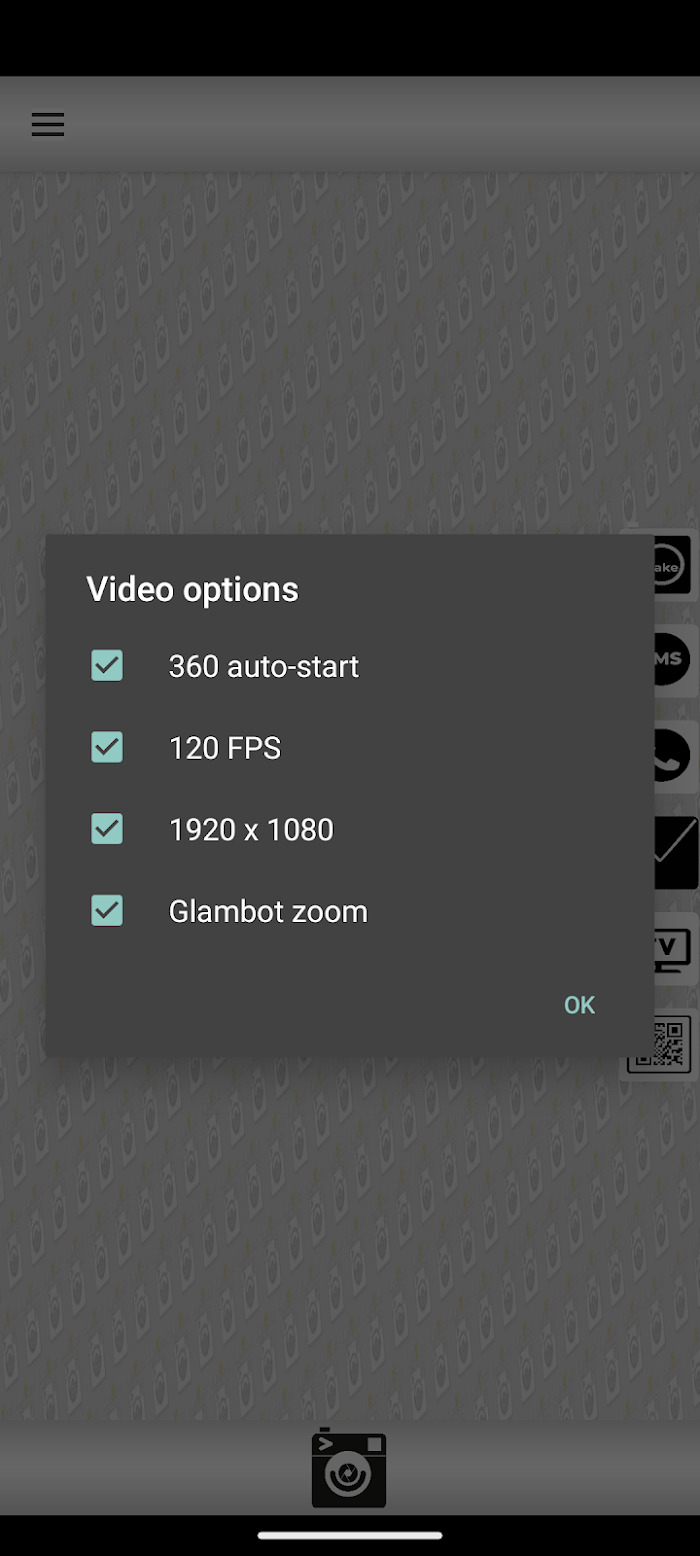Tap the 'Video options' dialog title

point(192,589)
